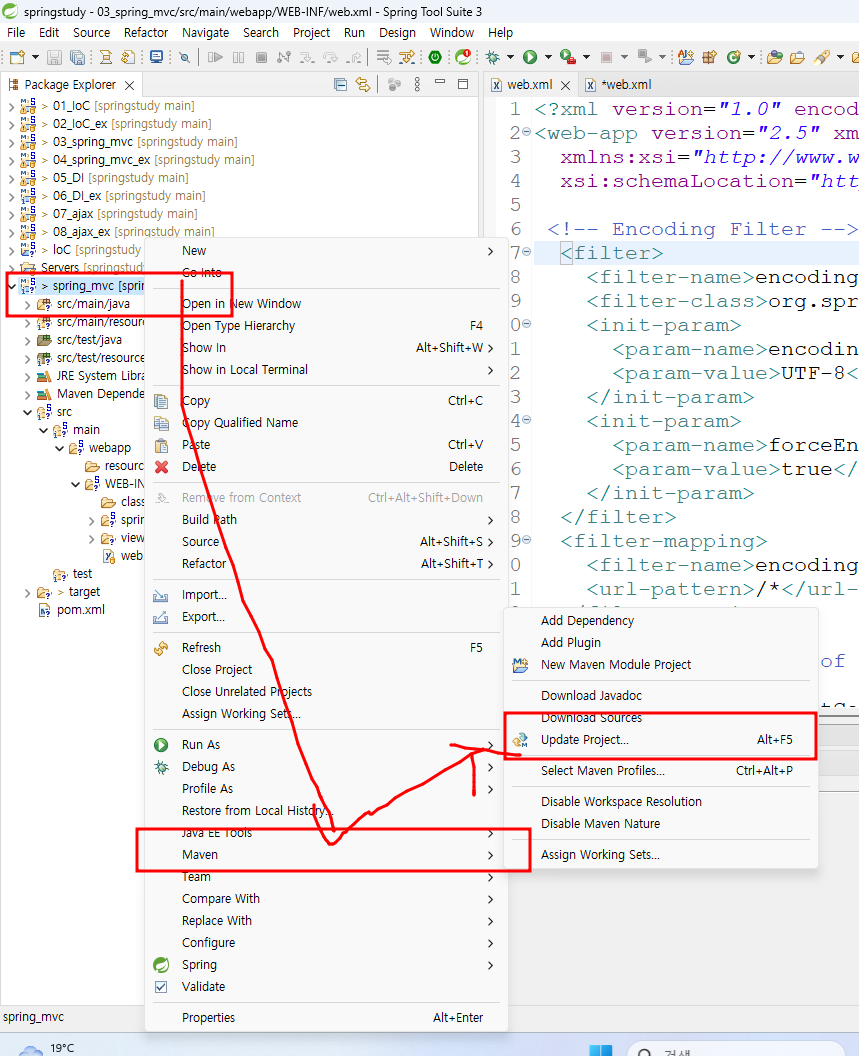
Task: Click the Windows Start button in taskbar
Action: [600, 1050]
